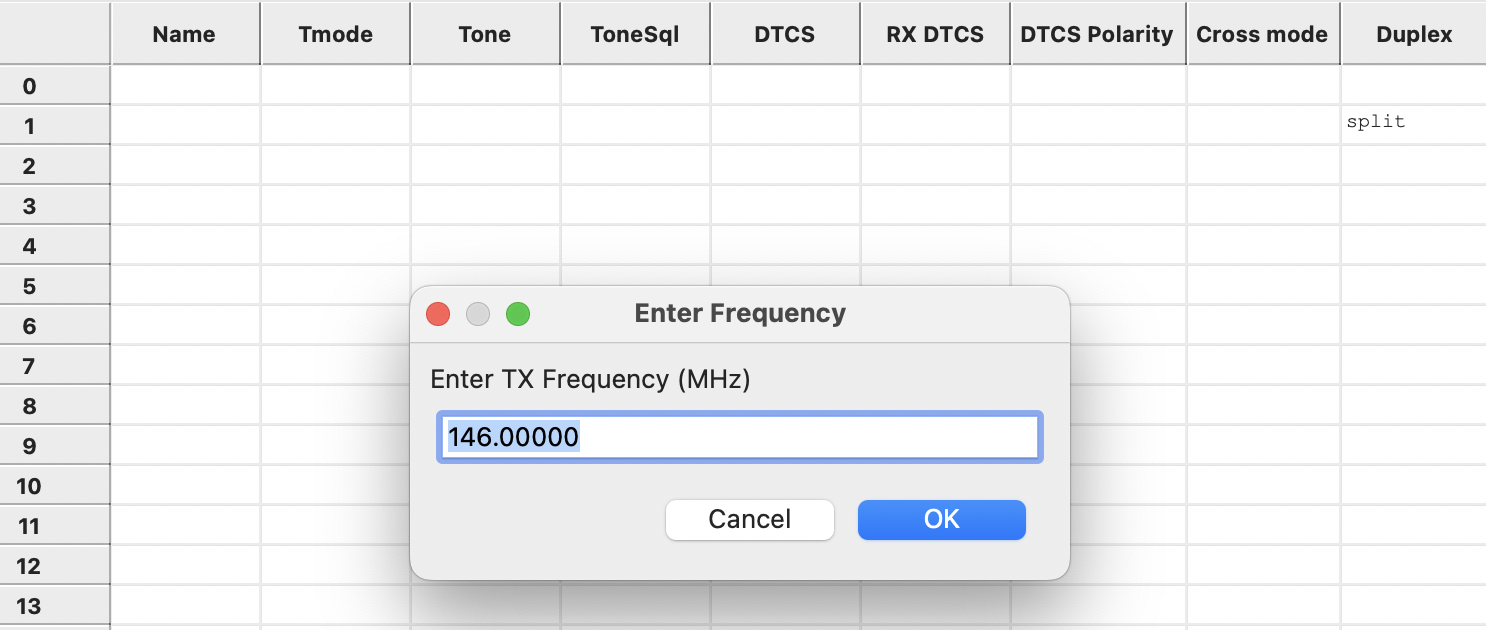Click the Name cell in row 2
1486x630 pixels.
(x=186, y=165)
